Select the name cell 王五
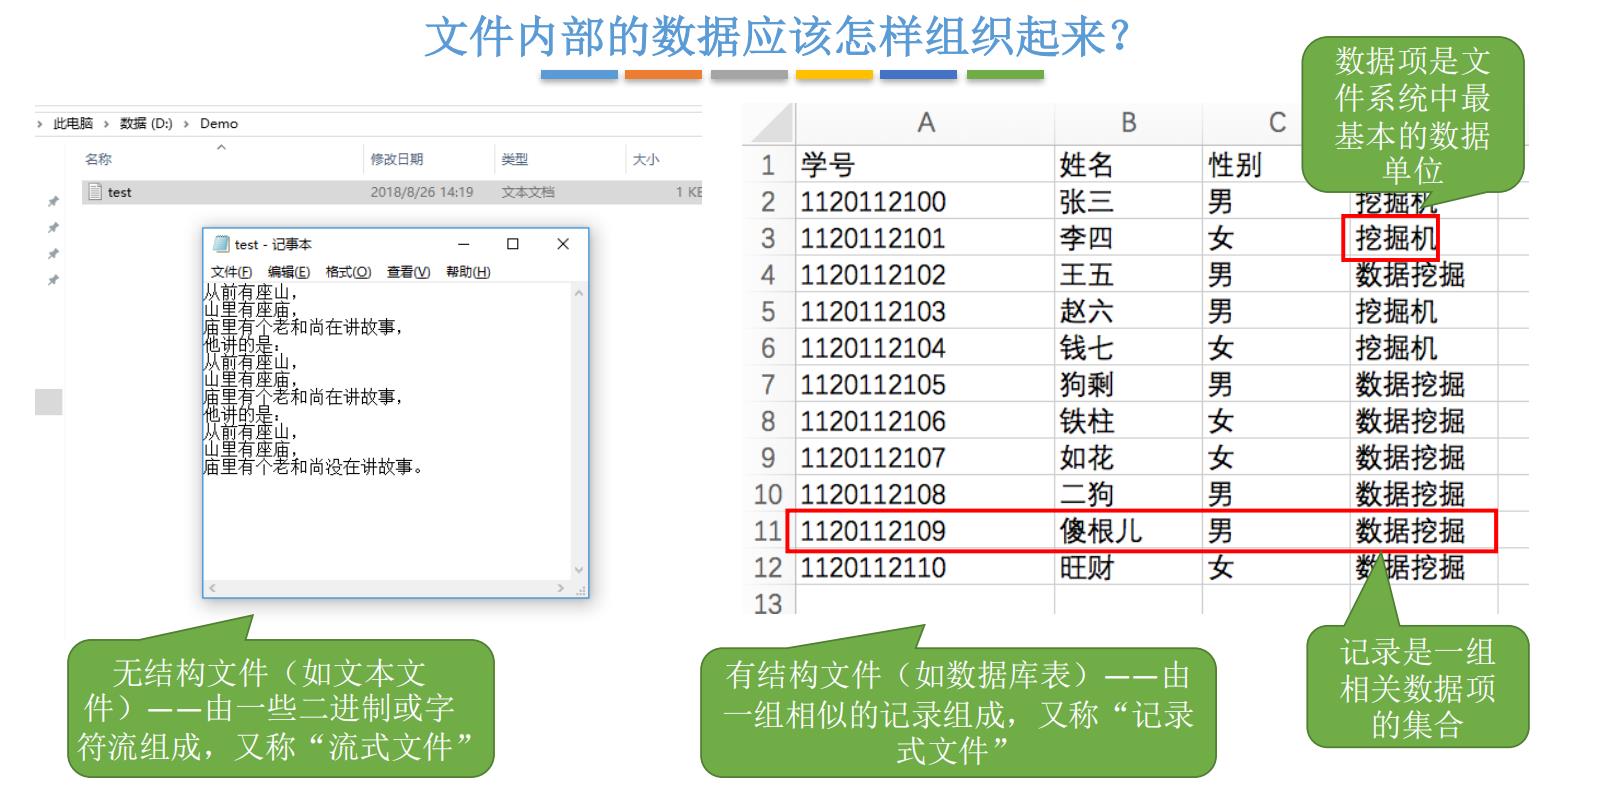 [1128, 275]
